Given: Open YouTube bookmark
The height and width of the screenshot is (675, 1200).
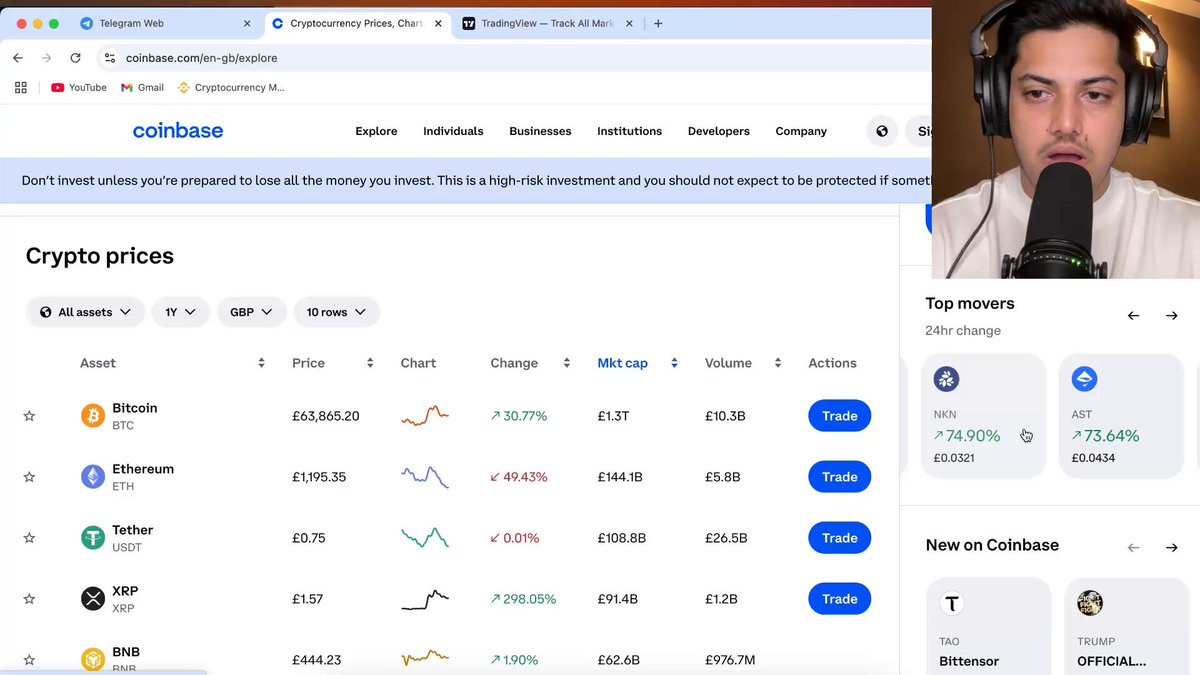Looking at the screenshot, I should pyautogui.click(x=79, y=87).
